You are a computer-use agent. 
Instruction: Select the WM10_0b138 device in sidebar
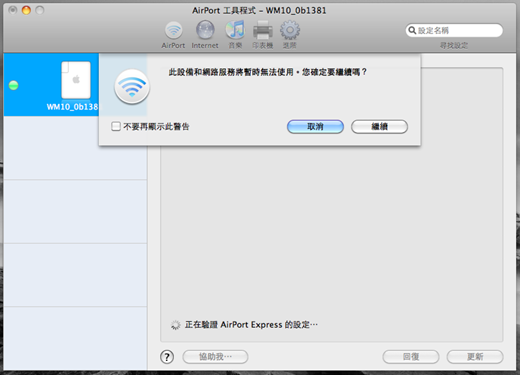[x=51, y=85]
